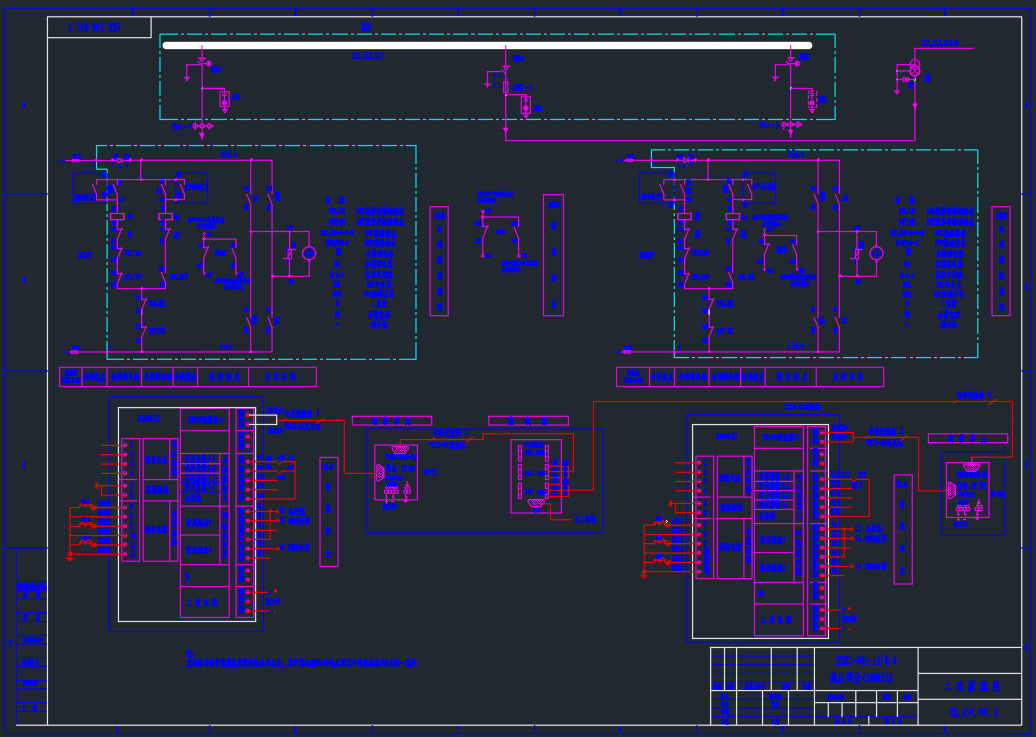
Task: Click the drawing number at title block bottom-right
Action: (x=973, y=712)
